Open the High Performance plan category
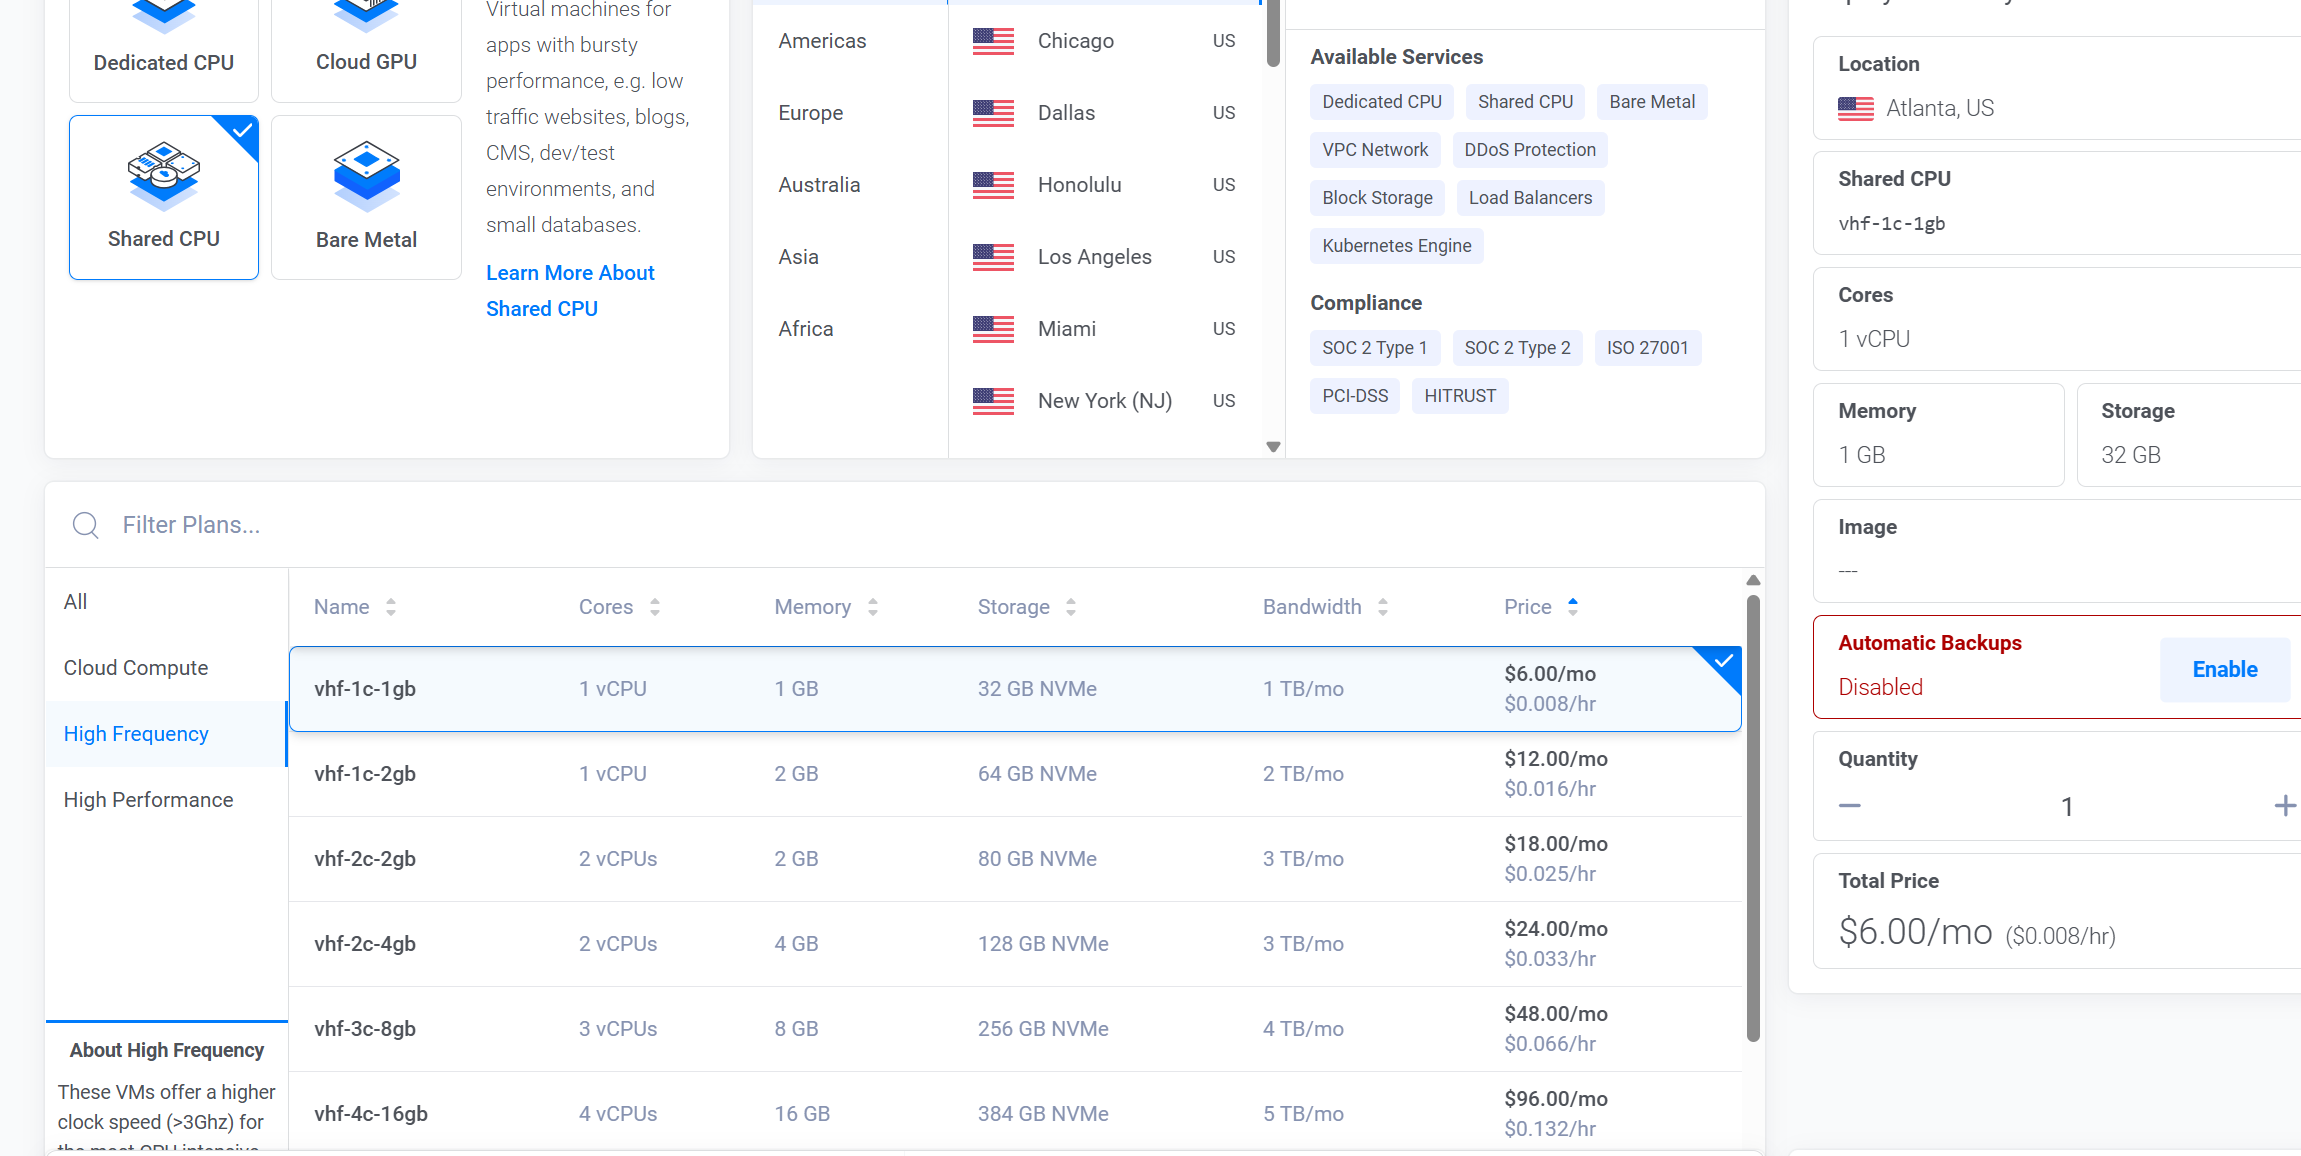The height and width of the screenshot is (1156, 2301). tap(148, 800)
